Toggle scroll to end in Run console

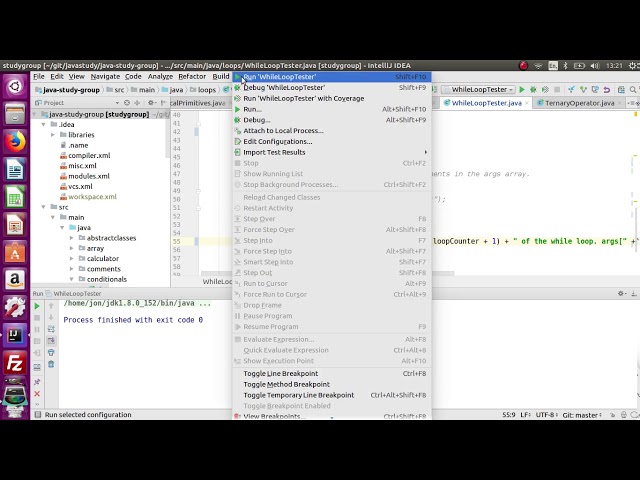[51, 340]
